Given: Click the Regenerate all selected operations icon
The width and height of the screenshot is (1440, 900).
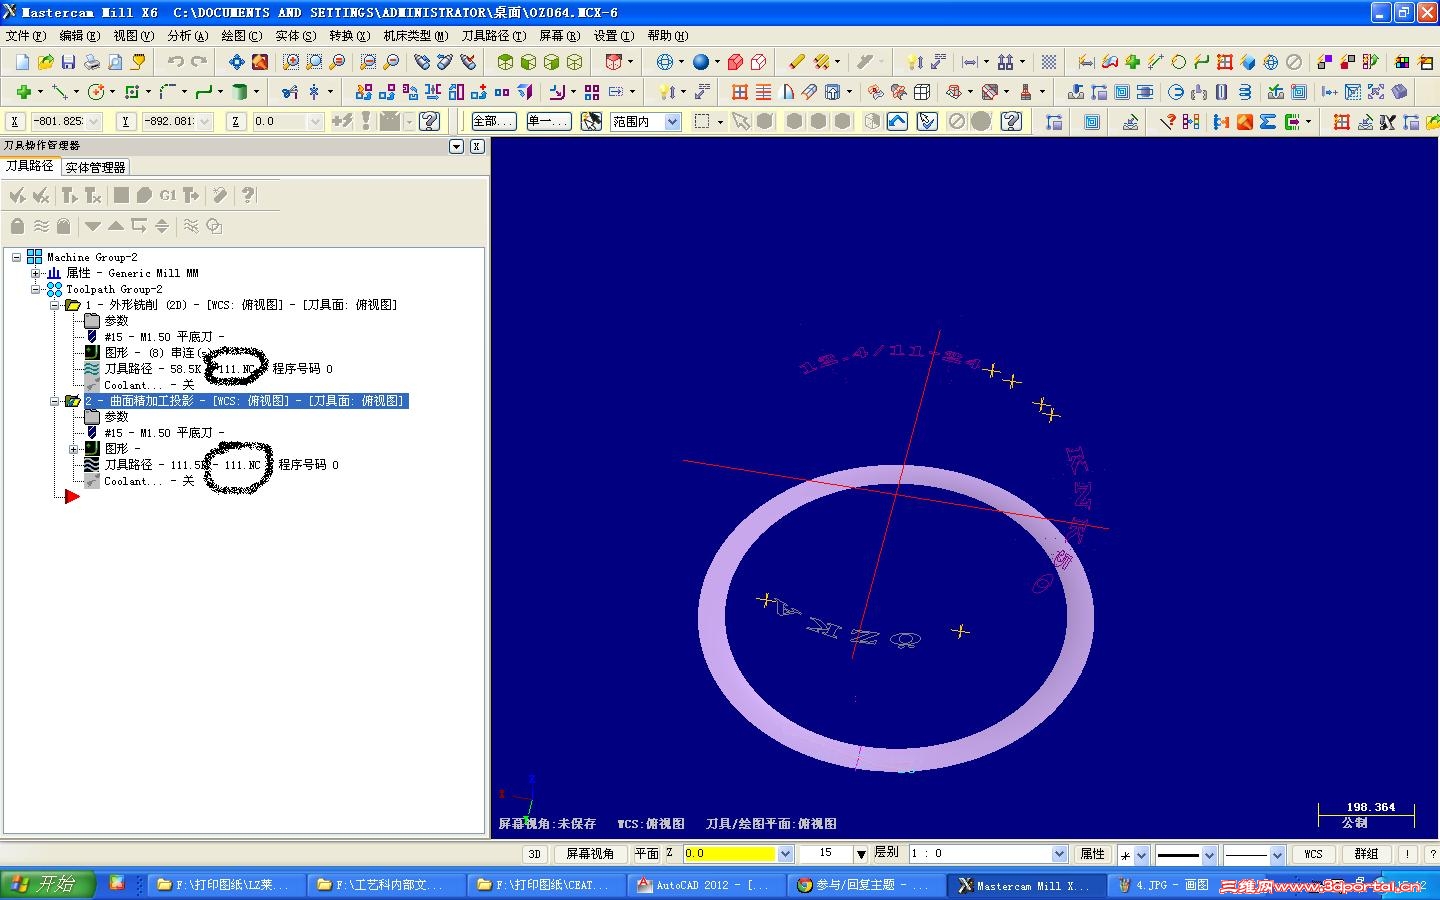Looking at the screenshot, I should [x=69, y=195].
